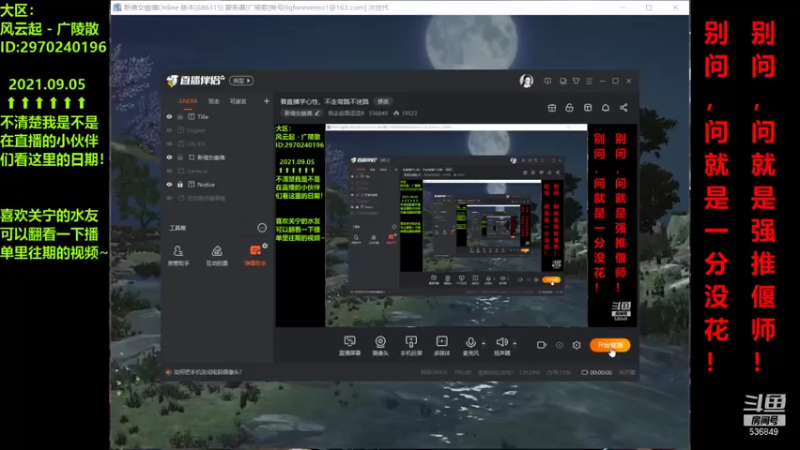
Task: Click the square icon next to feedback in title bar
Action: point(563,81)
